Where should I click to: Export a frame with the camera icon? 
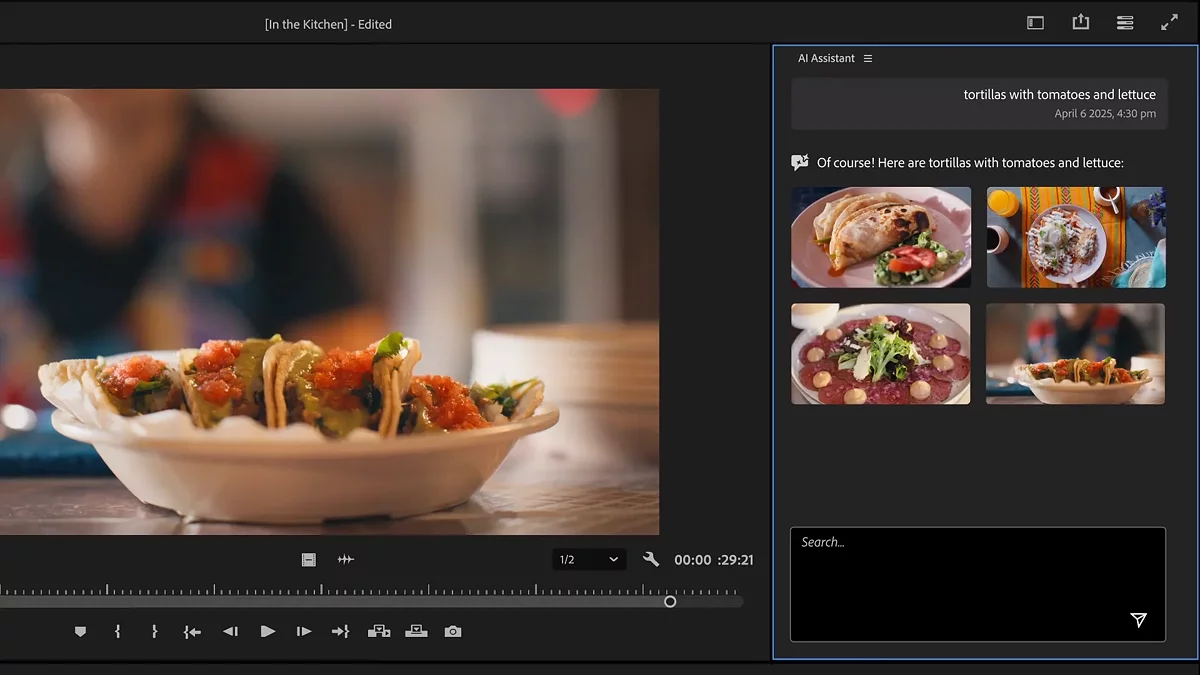453,632
